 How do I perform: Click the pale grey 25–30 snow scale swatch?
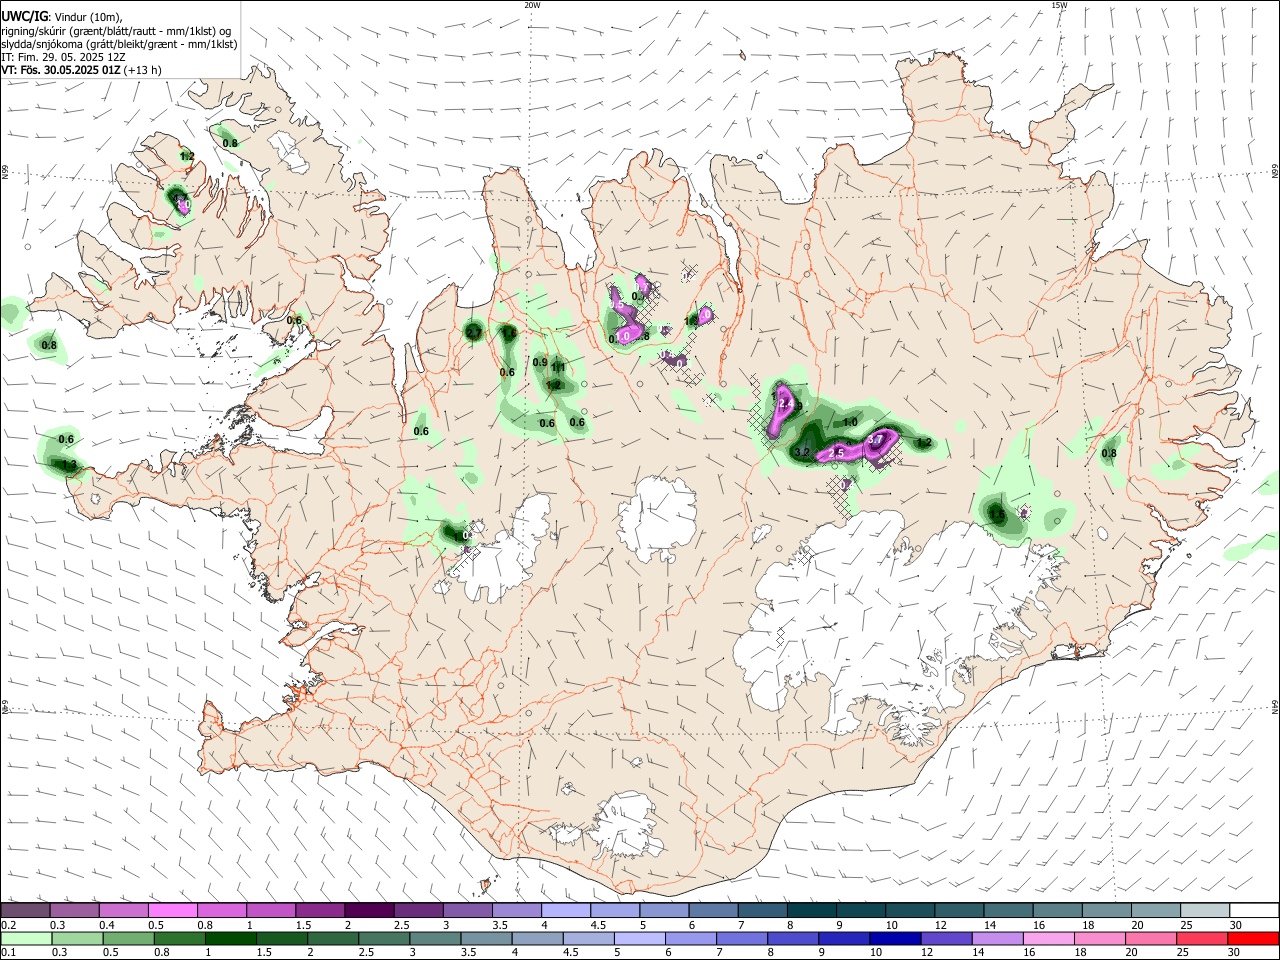pyautogui.click(x=1205, y=911)
